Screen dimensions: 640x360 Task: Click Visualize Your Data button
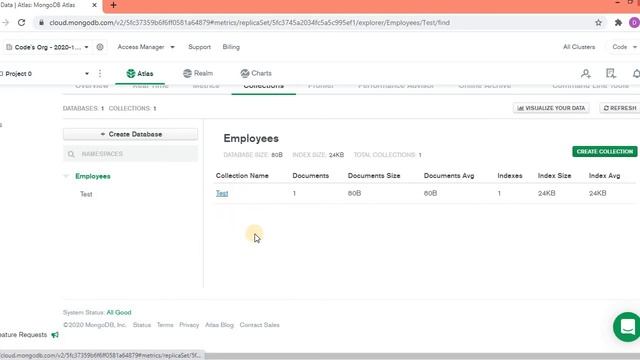[x=551, y=108]
